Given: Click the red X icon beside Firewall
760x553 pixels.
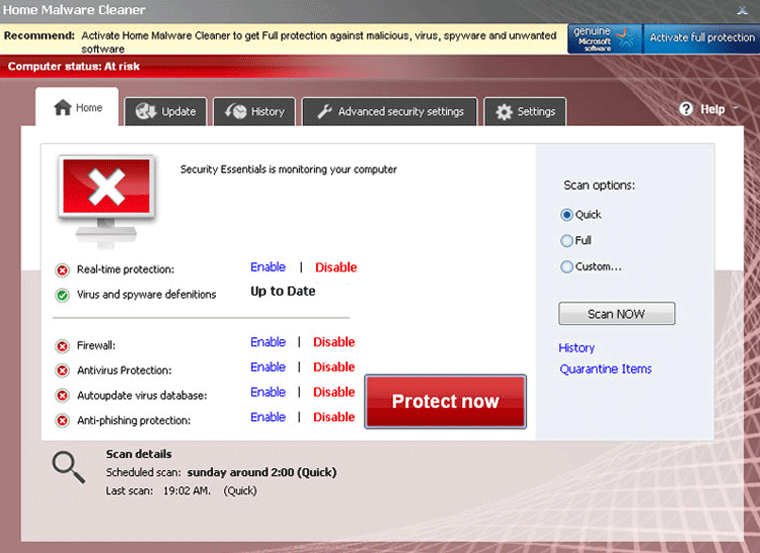Looking at the screenshot, I should click(62, 346).
